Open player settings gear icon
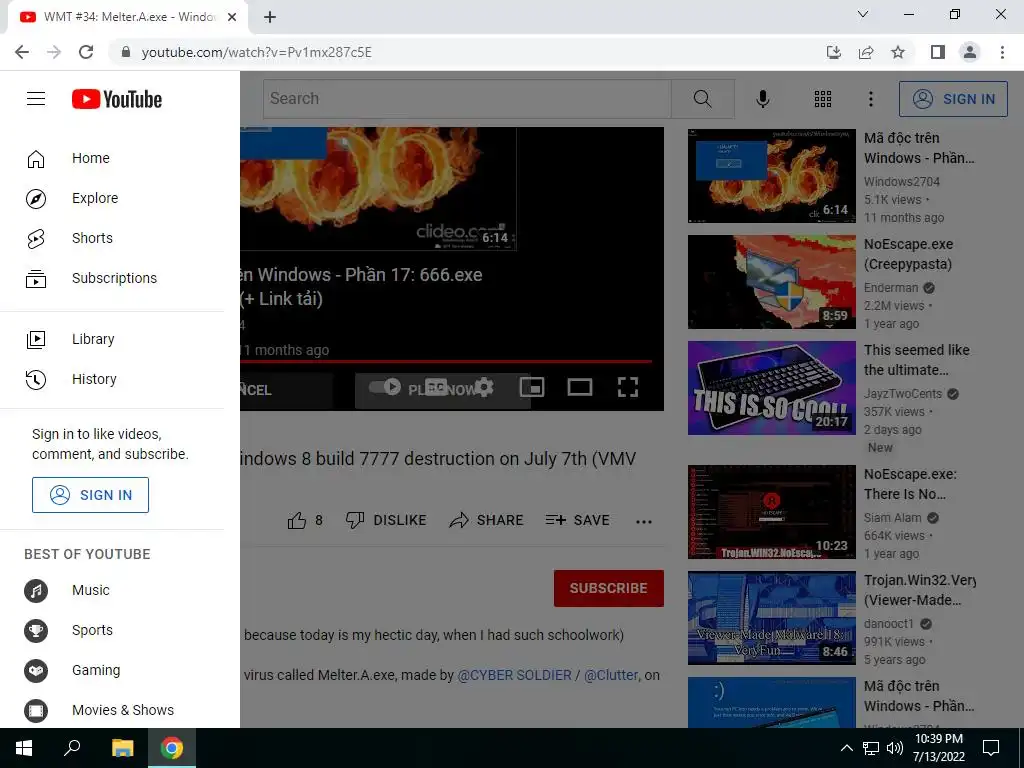Image resolution: width=1024 pixels, height=768 pixels. 484,387
